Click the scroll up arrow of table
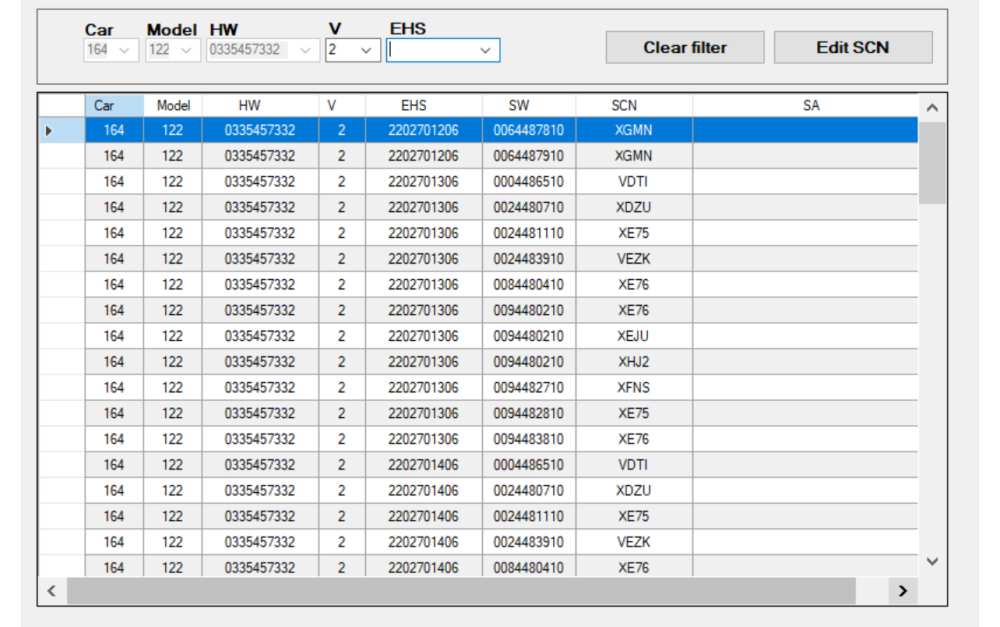Image resolution: width=1000 pixels, height=627 pixels. tap(932, 107)
